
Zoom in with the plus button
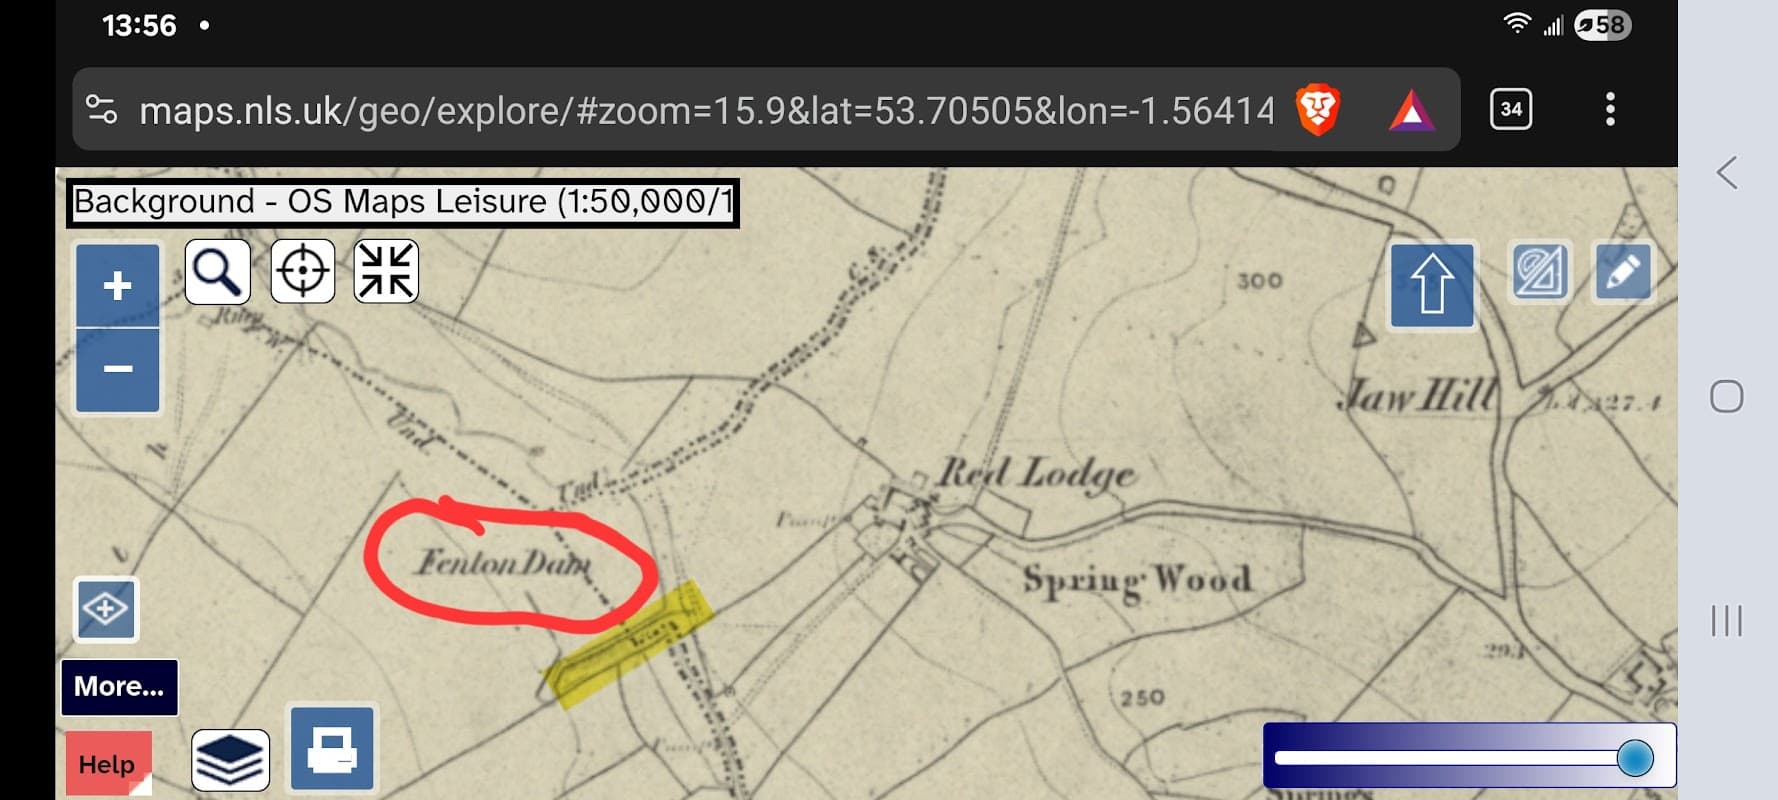pos(118,286)
